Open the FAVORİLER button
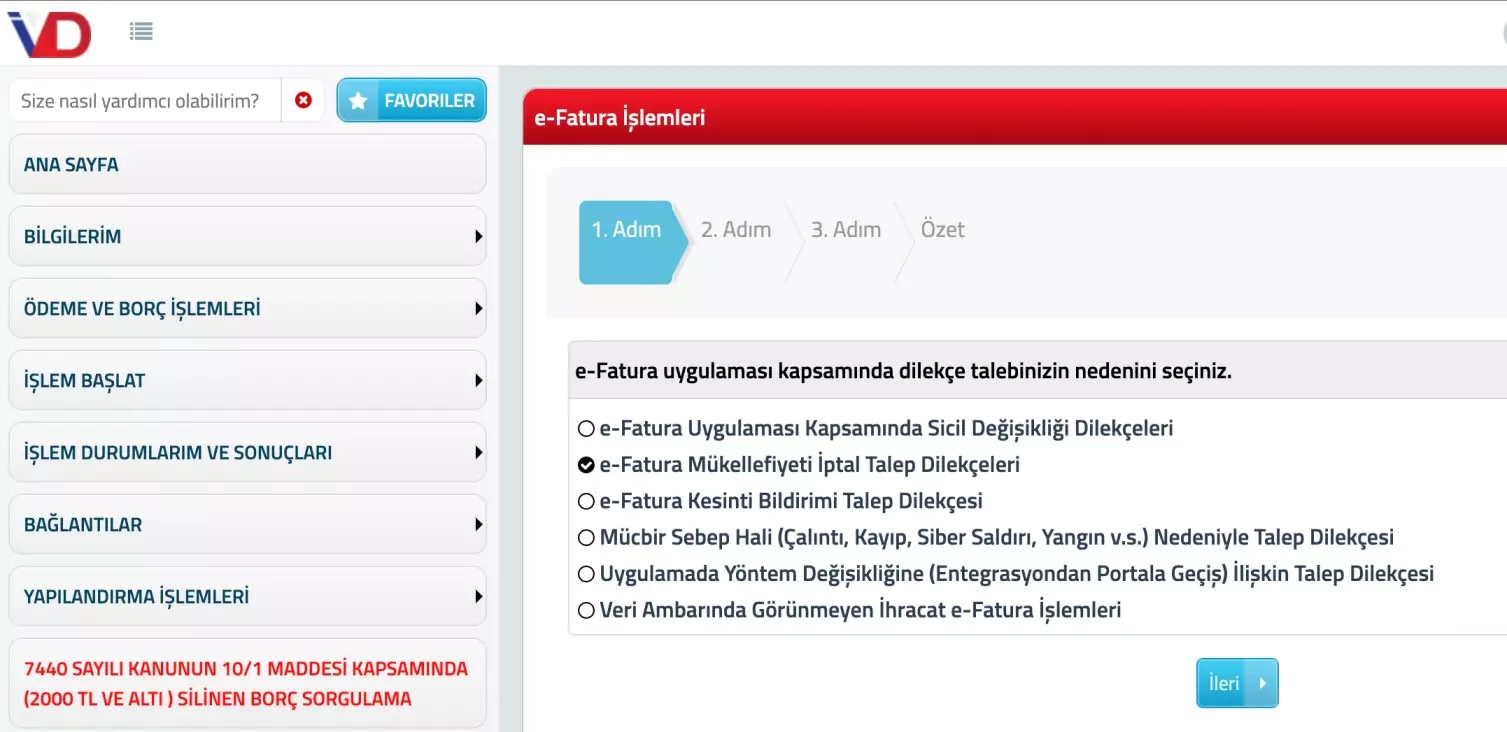The image size is (1507, 732). [412, 100]
